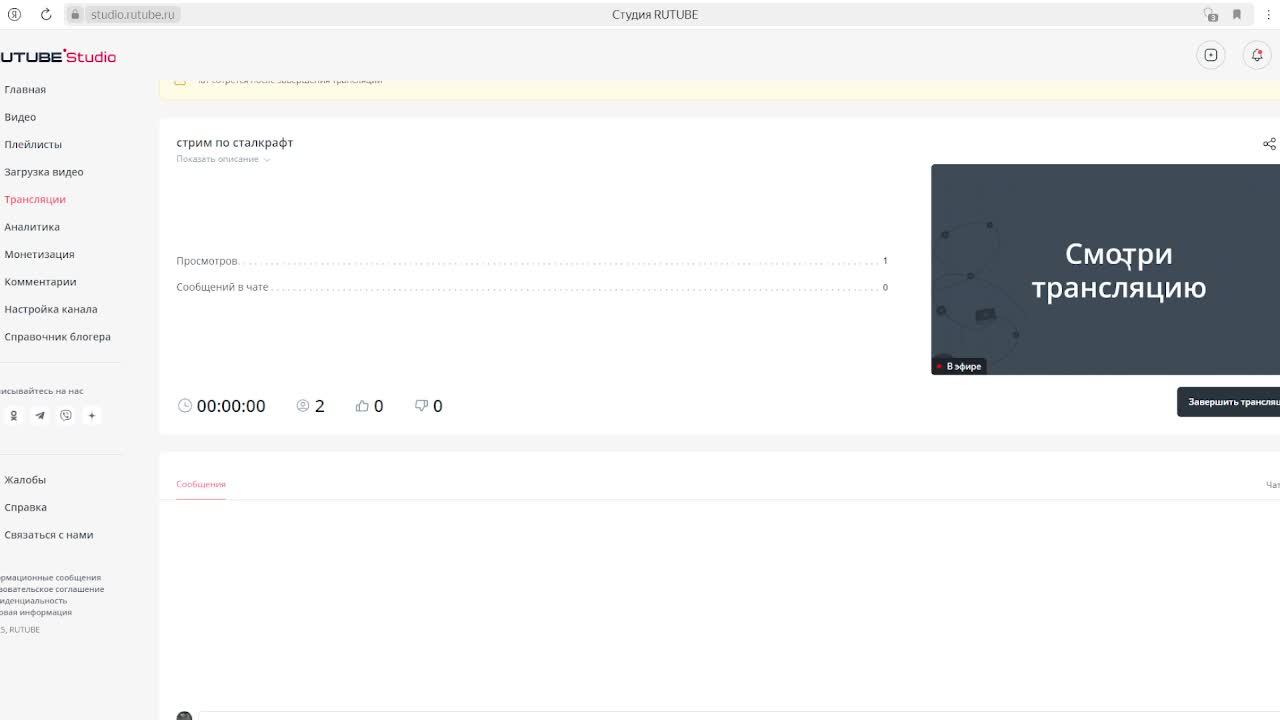Click the thumbs-down dislikes icon
The width and height of the screenshot is (1280, 720).
[x=421, y=406]
